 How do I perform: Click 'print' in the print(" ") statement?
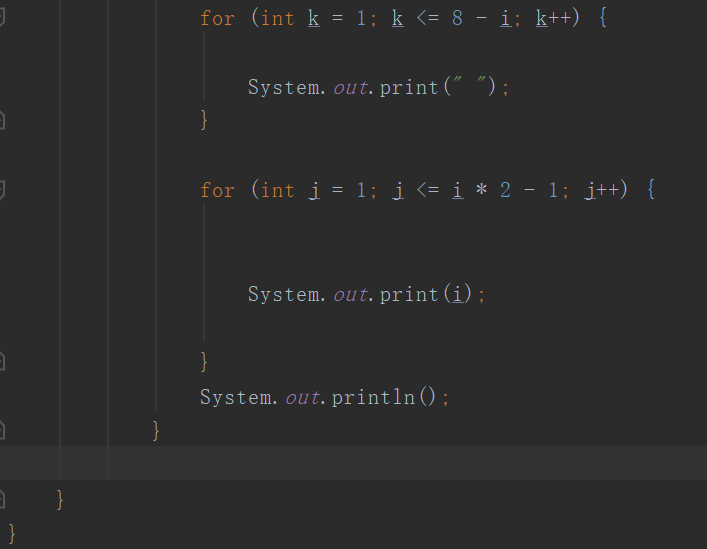[409, 87]
